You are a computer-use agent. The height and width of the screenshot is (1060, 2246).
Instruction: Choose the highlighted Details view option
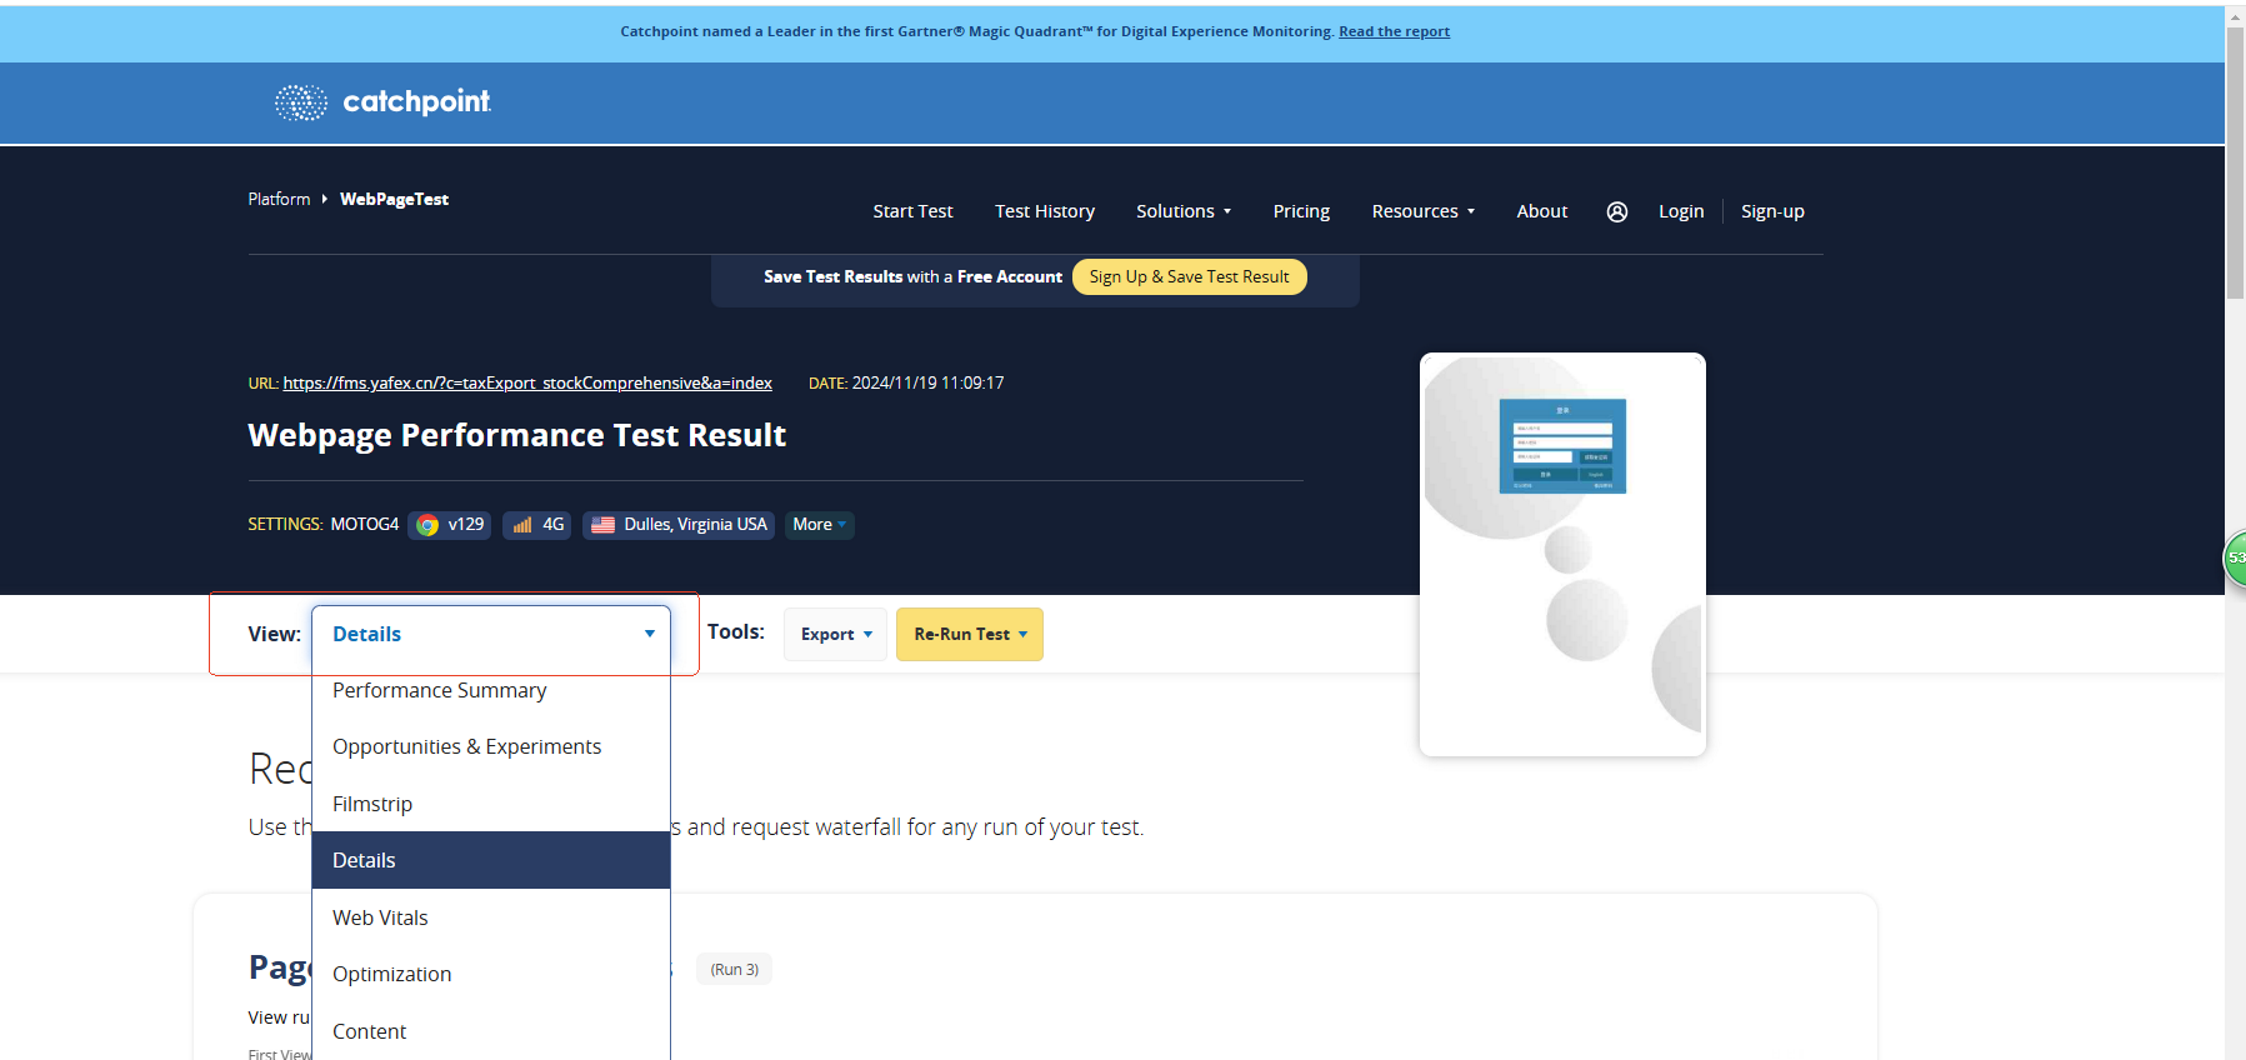pos(491,860)
